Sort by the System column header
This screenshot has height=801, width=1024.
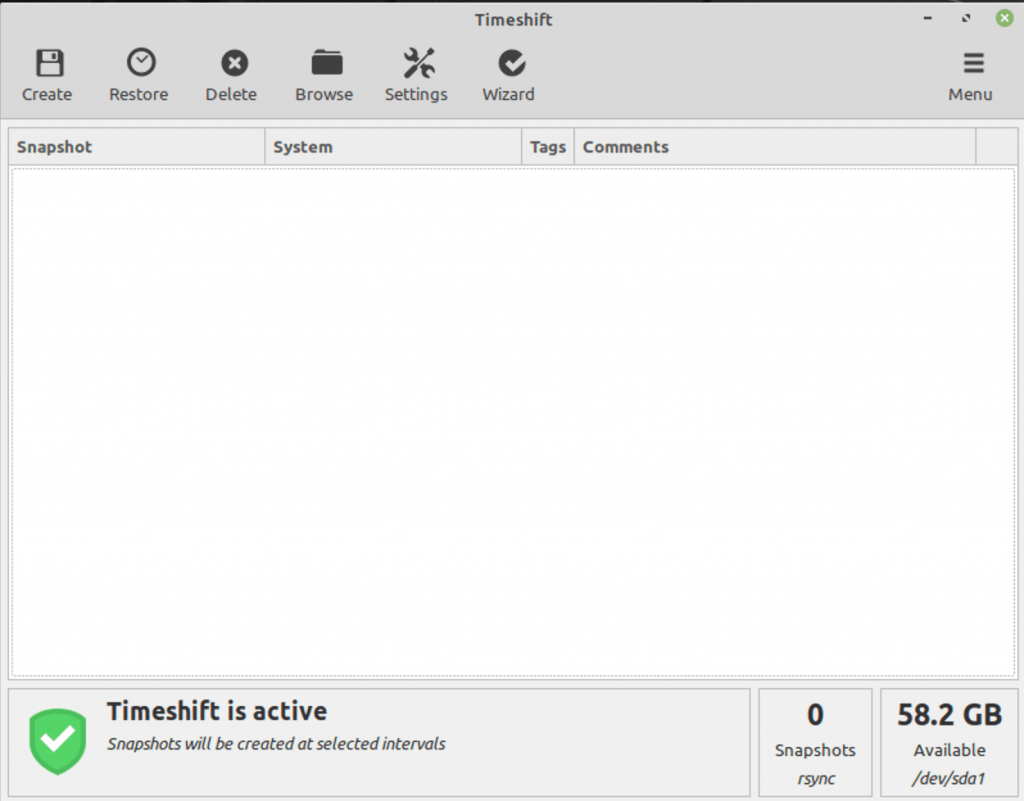pyautogui.click(x=300, y=147)
